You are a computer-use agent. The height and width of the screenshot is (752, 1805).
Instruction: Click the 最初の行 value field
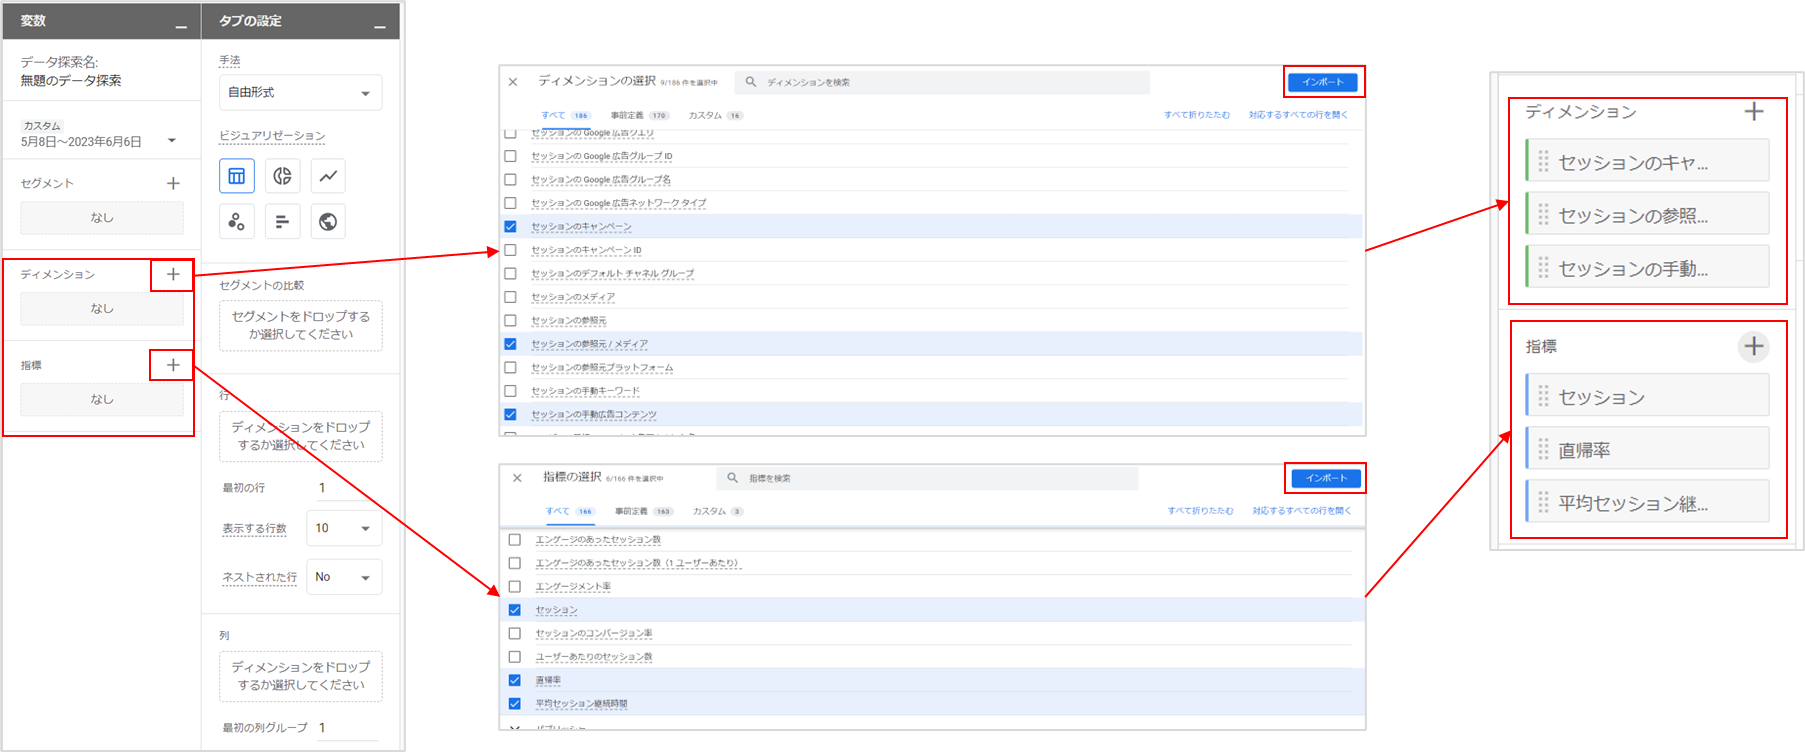tap(347, 488)
